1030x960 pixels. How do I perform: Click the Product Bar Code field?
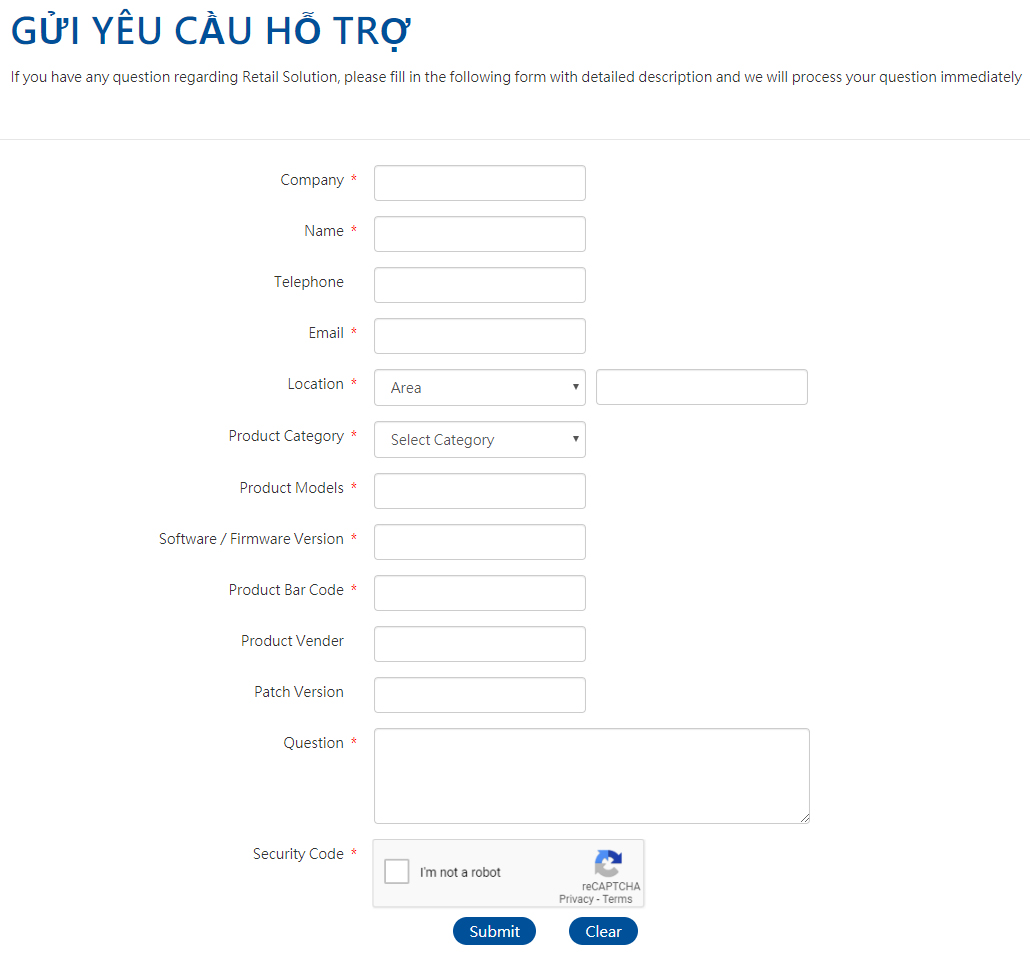[480, 593]
